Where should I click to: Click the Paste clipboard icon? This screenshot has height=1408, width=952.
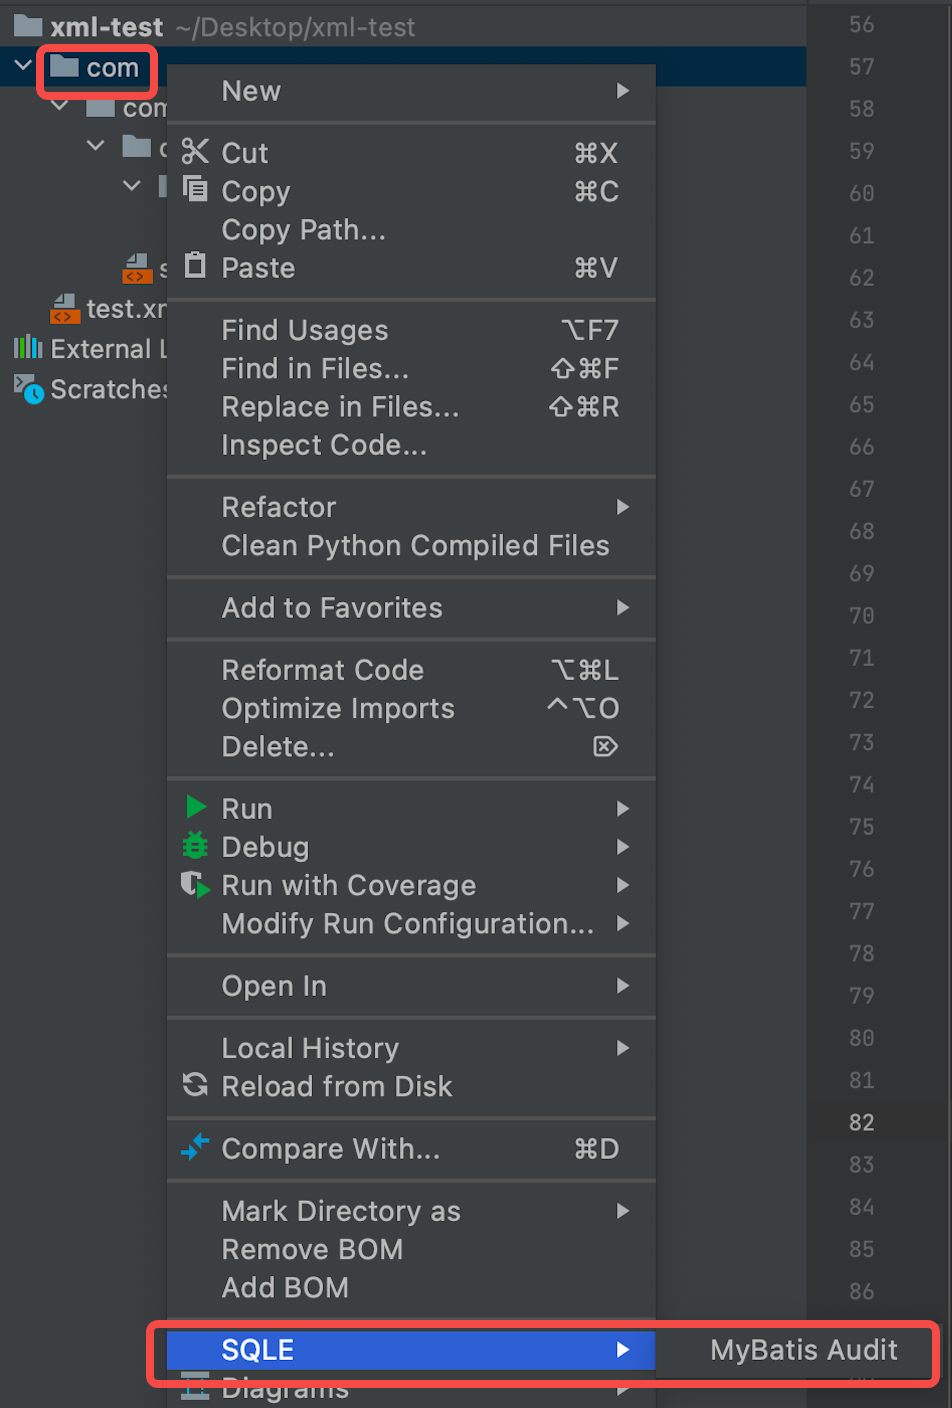[195, 266]
